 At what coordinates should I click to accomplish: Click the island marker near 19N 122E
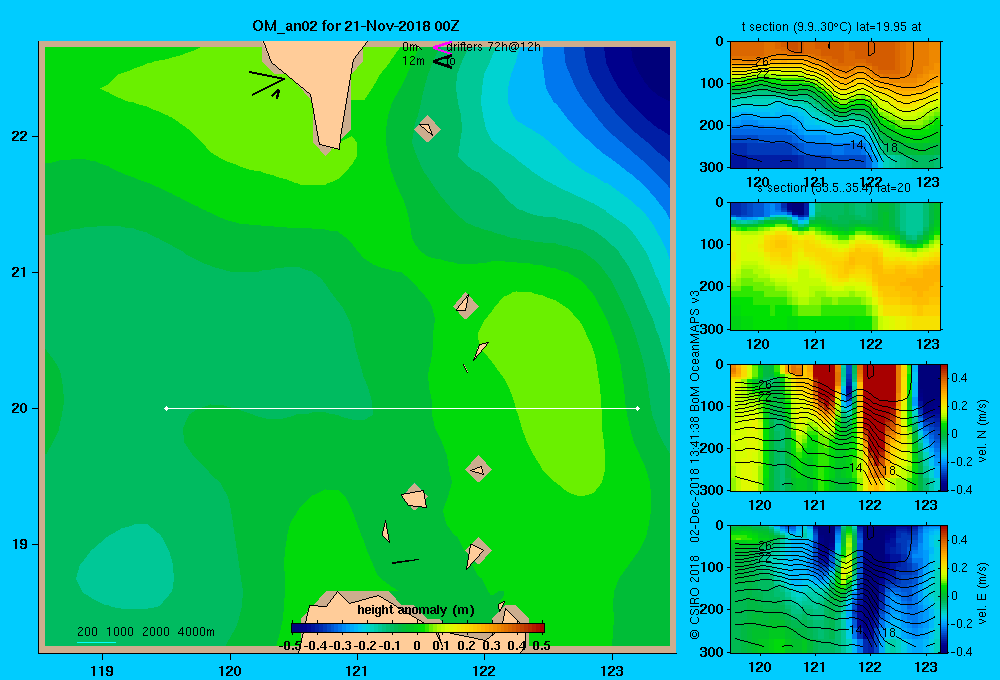pos(477,552)
